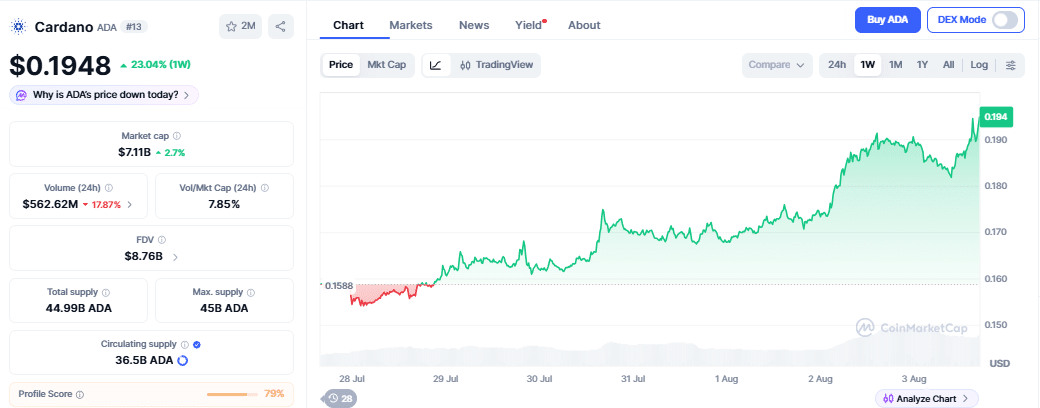Open the Yield tab
This screenshot has width=1040, height=408.
point(529,25)
